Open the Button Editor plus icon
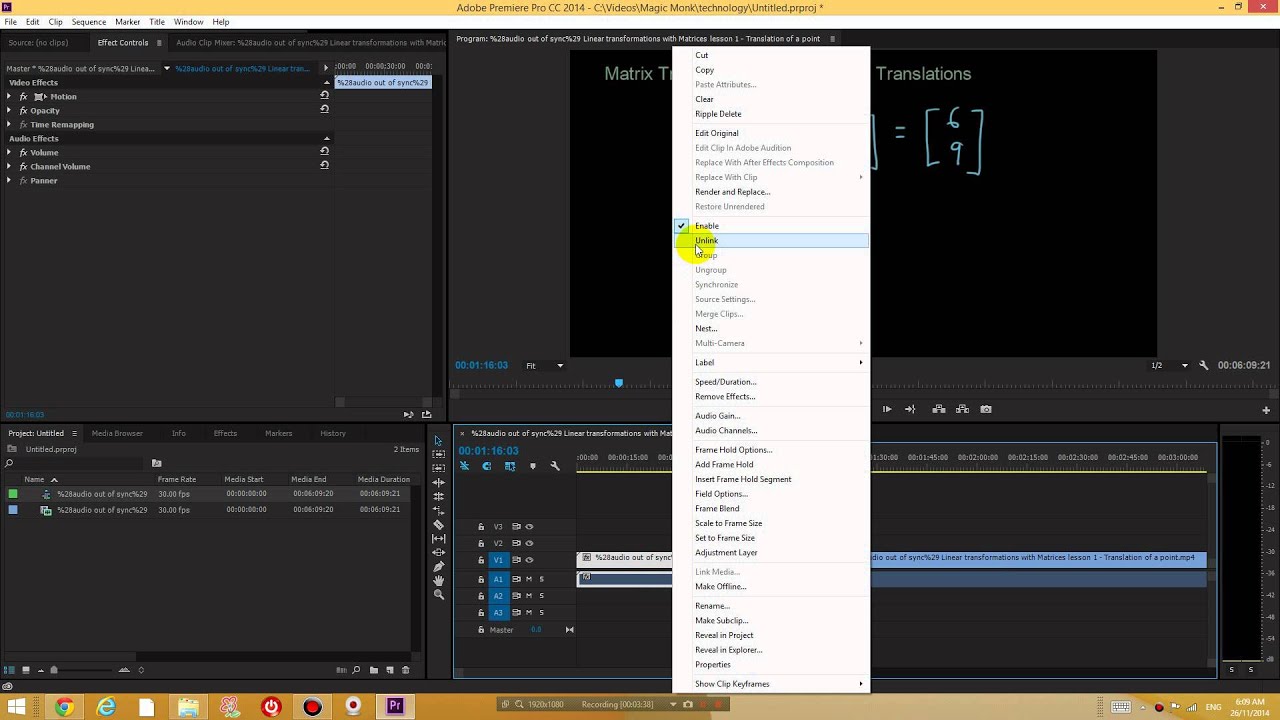 [1266, 410]
